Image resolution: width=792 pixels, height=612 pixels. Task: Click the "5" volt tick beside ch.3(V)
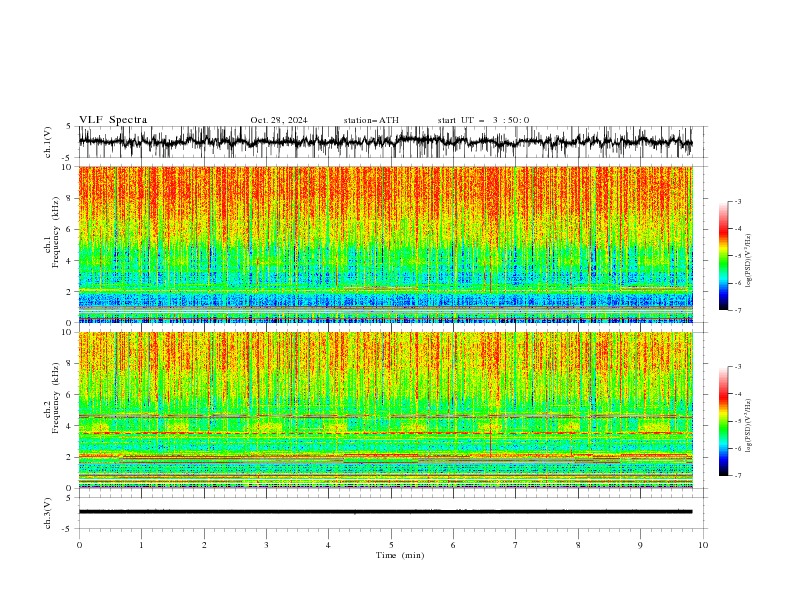click(68, 498)
